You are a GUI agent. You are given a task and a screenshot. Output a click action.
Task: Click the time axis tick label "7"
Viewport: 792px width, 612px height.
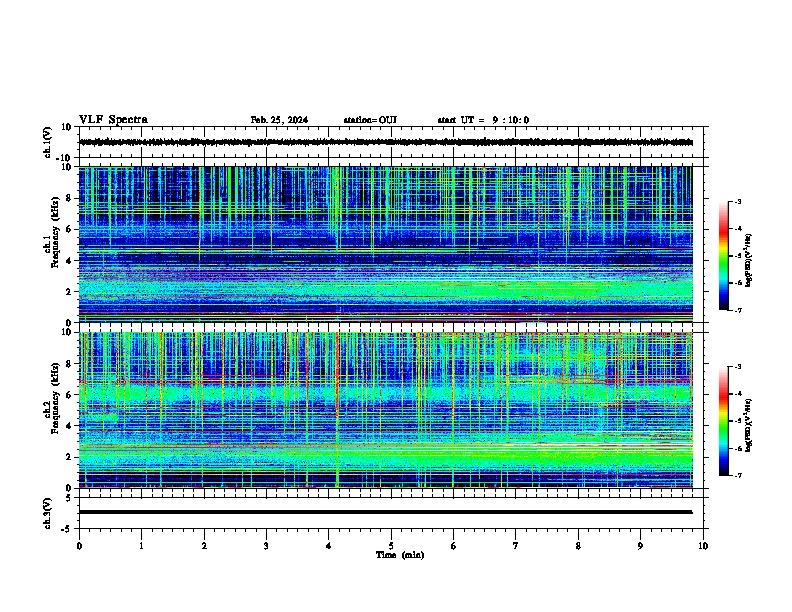click(516, 546)
